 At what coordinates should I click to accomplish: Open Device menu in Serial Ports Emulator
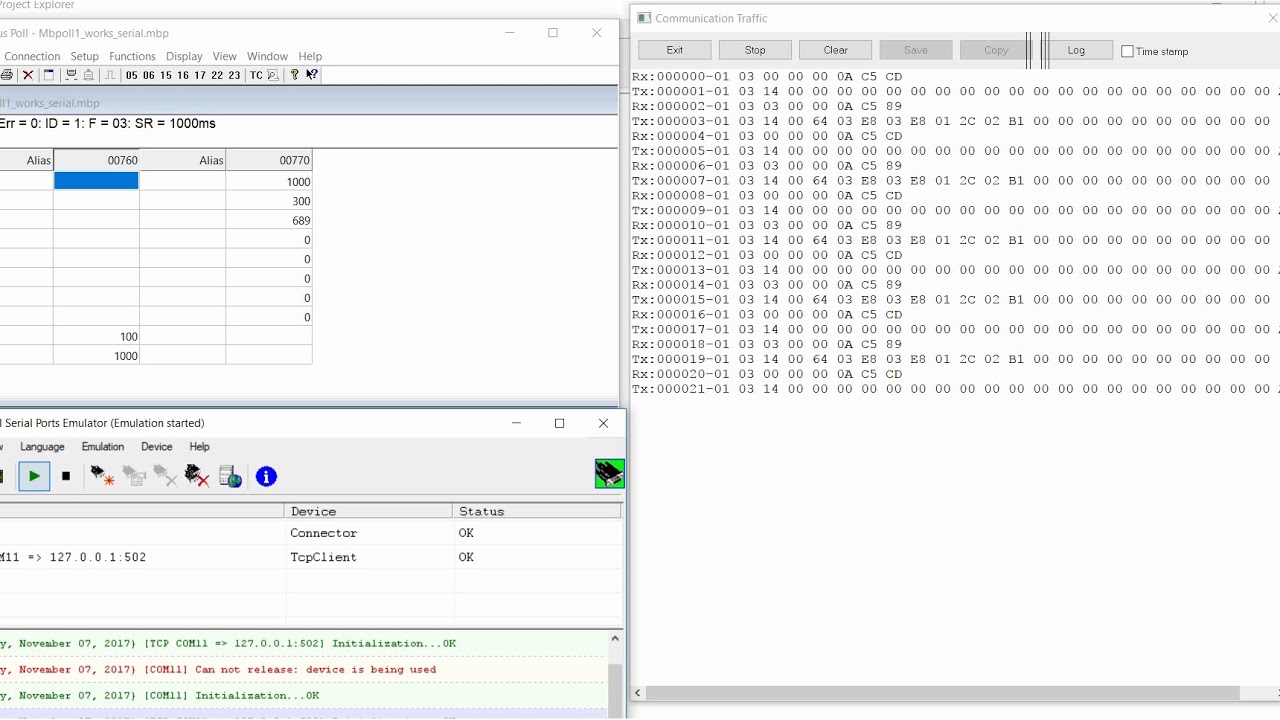156,447
